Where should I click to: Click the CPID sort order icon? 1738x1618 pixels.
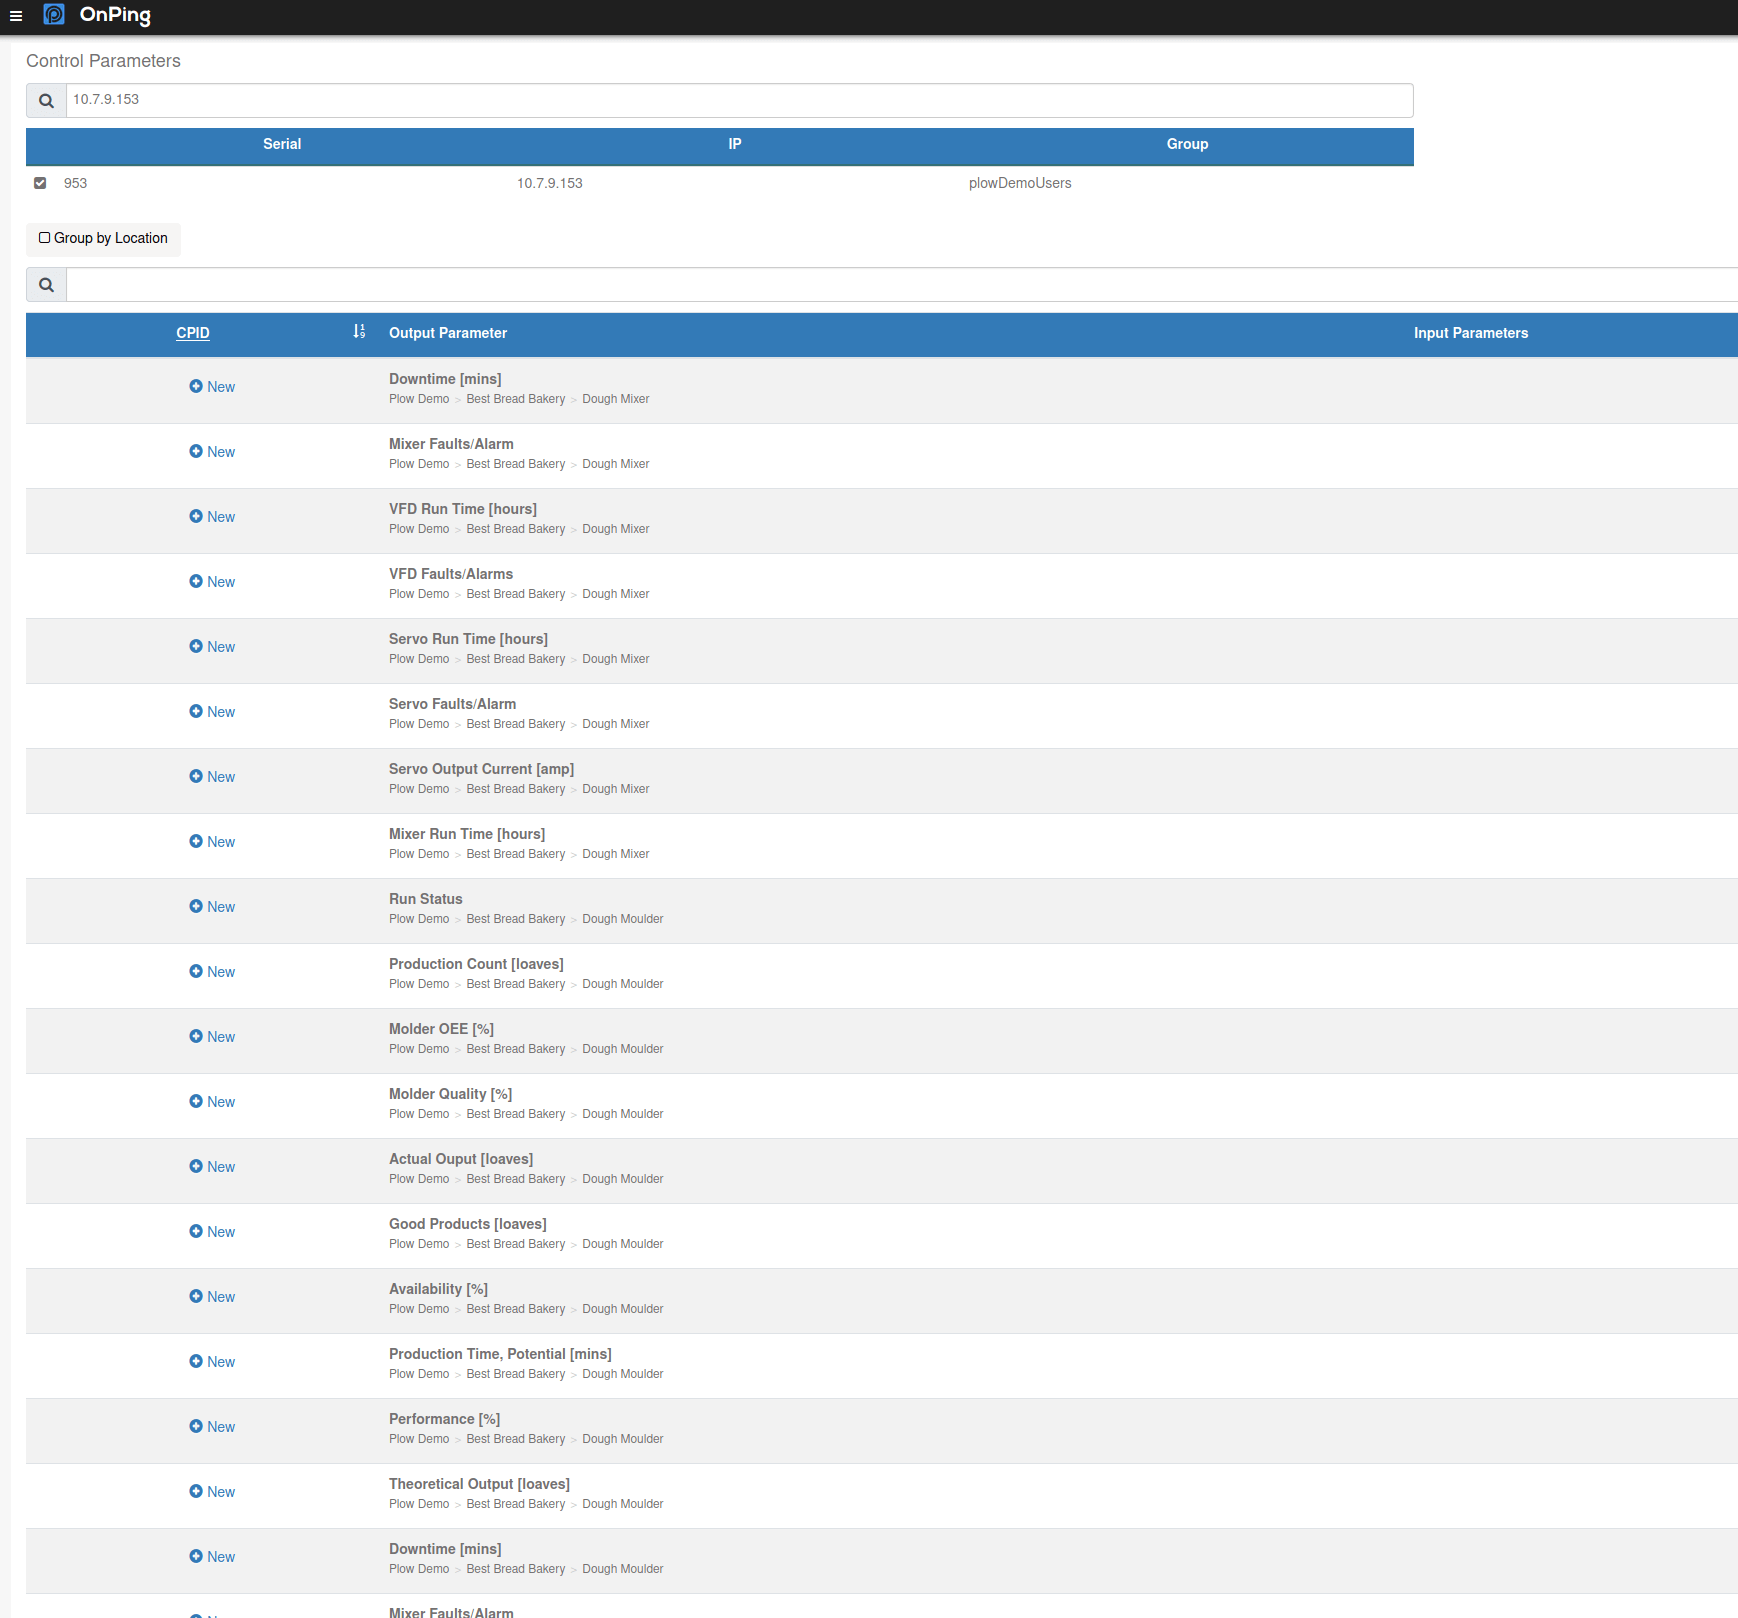click(359, 332)
